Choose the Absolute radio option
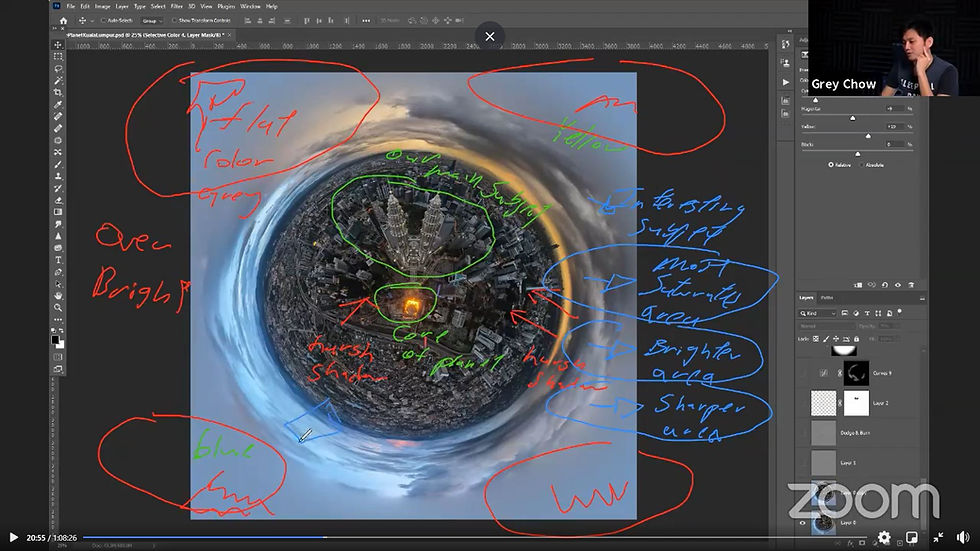Viewport: 980px width, 551px height. pyautogui.click(x=862, y=165)
